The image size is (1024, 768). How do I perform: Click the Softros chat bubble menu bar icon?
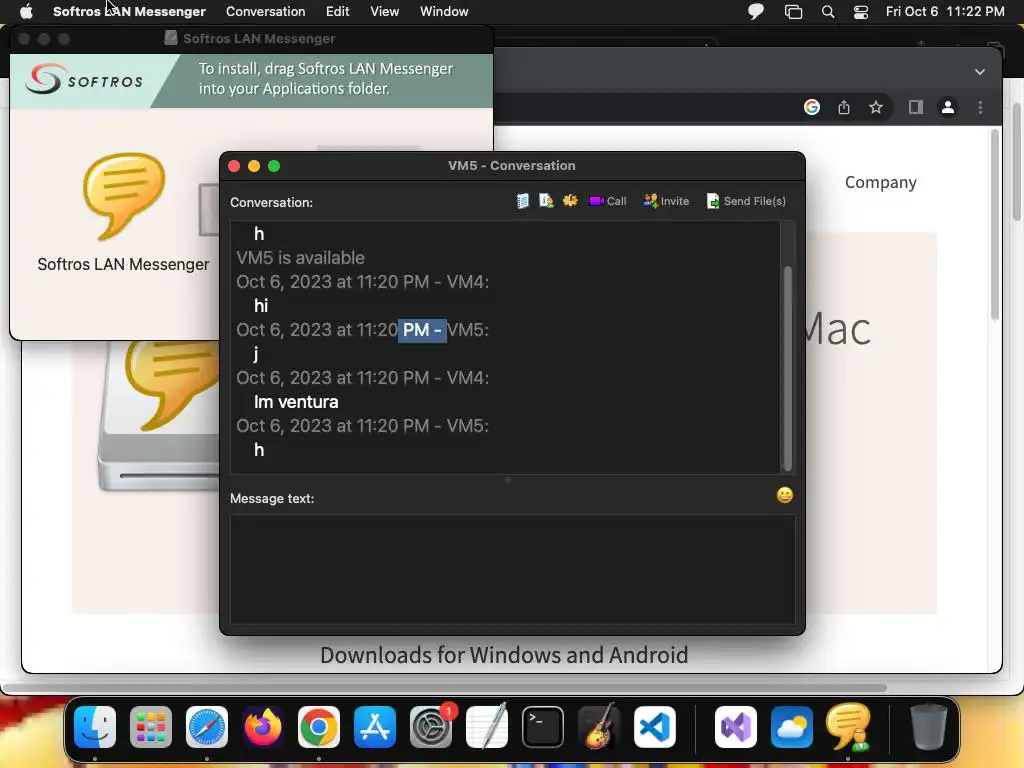756,11
